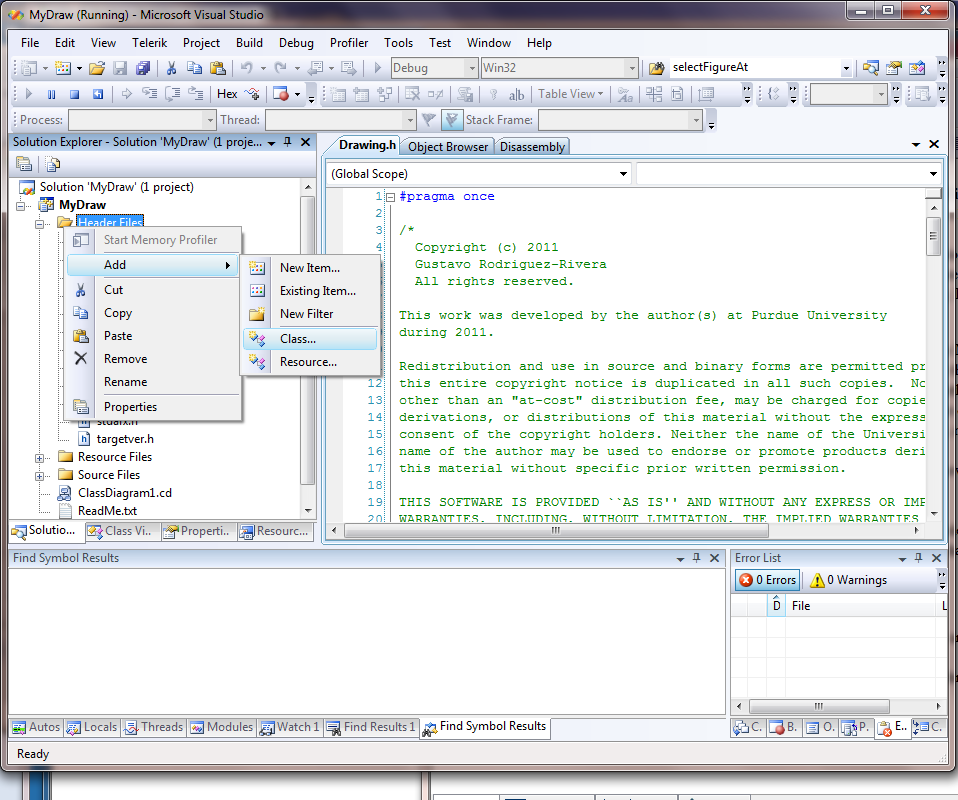This screenshot has height=800, width=958.
Task: Switch to the Disassembly tab
Action: click(532, 147)
